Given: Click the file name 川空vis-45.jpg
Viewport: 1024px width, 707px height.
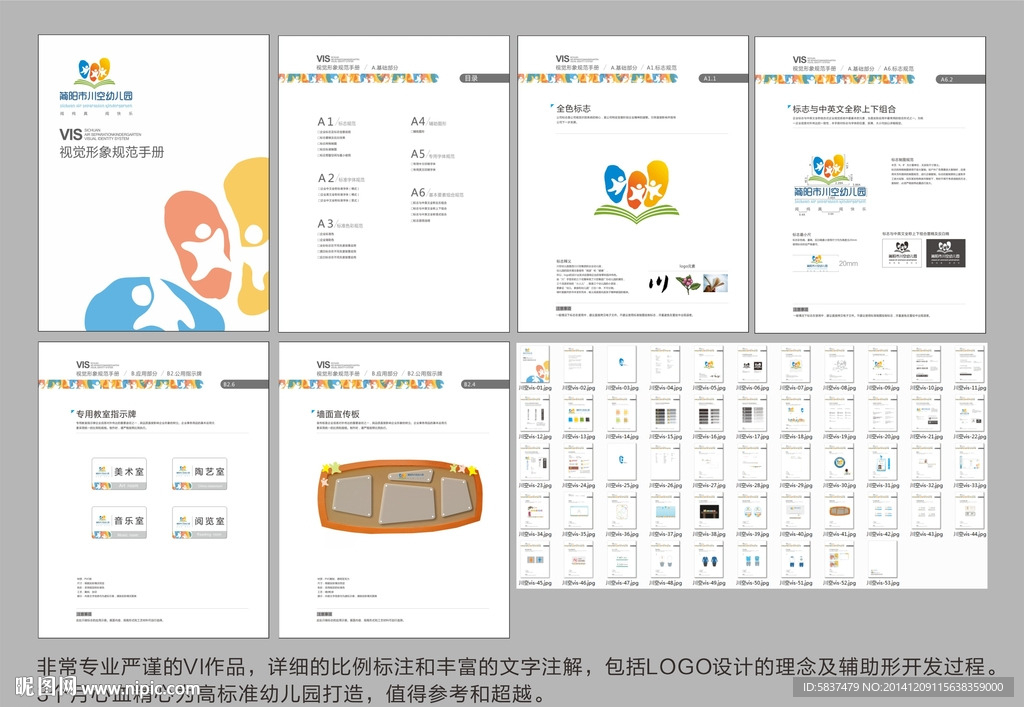Looking at the screenshot, I should click(x=535, y=583).
